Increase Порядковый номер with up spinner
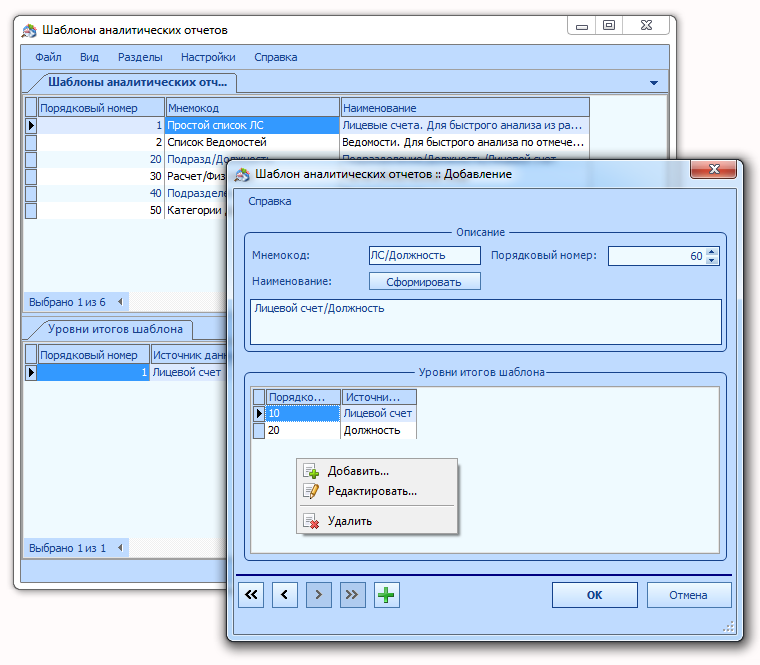This screenshot has height=665, width=760. (712, 252)
